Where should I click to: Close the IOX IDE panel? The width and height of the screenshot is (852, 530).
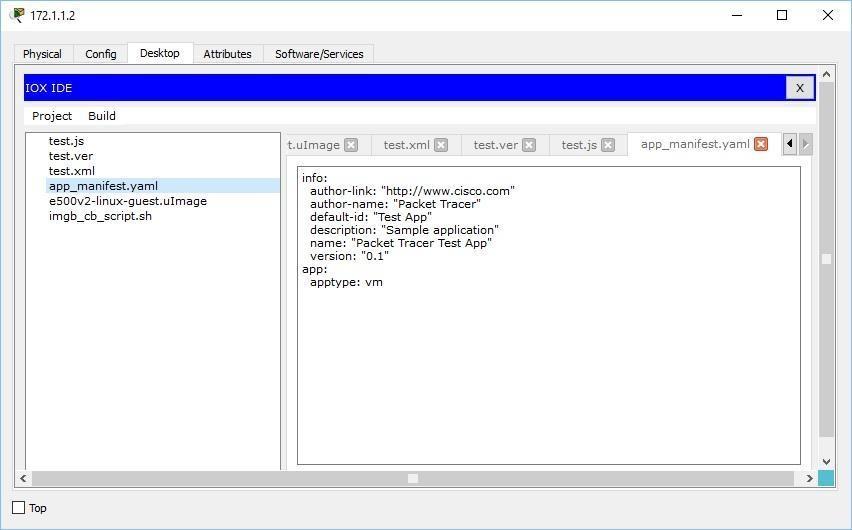tap(800, 88)
